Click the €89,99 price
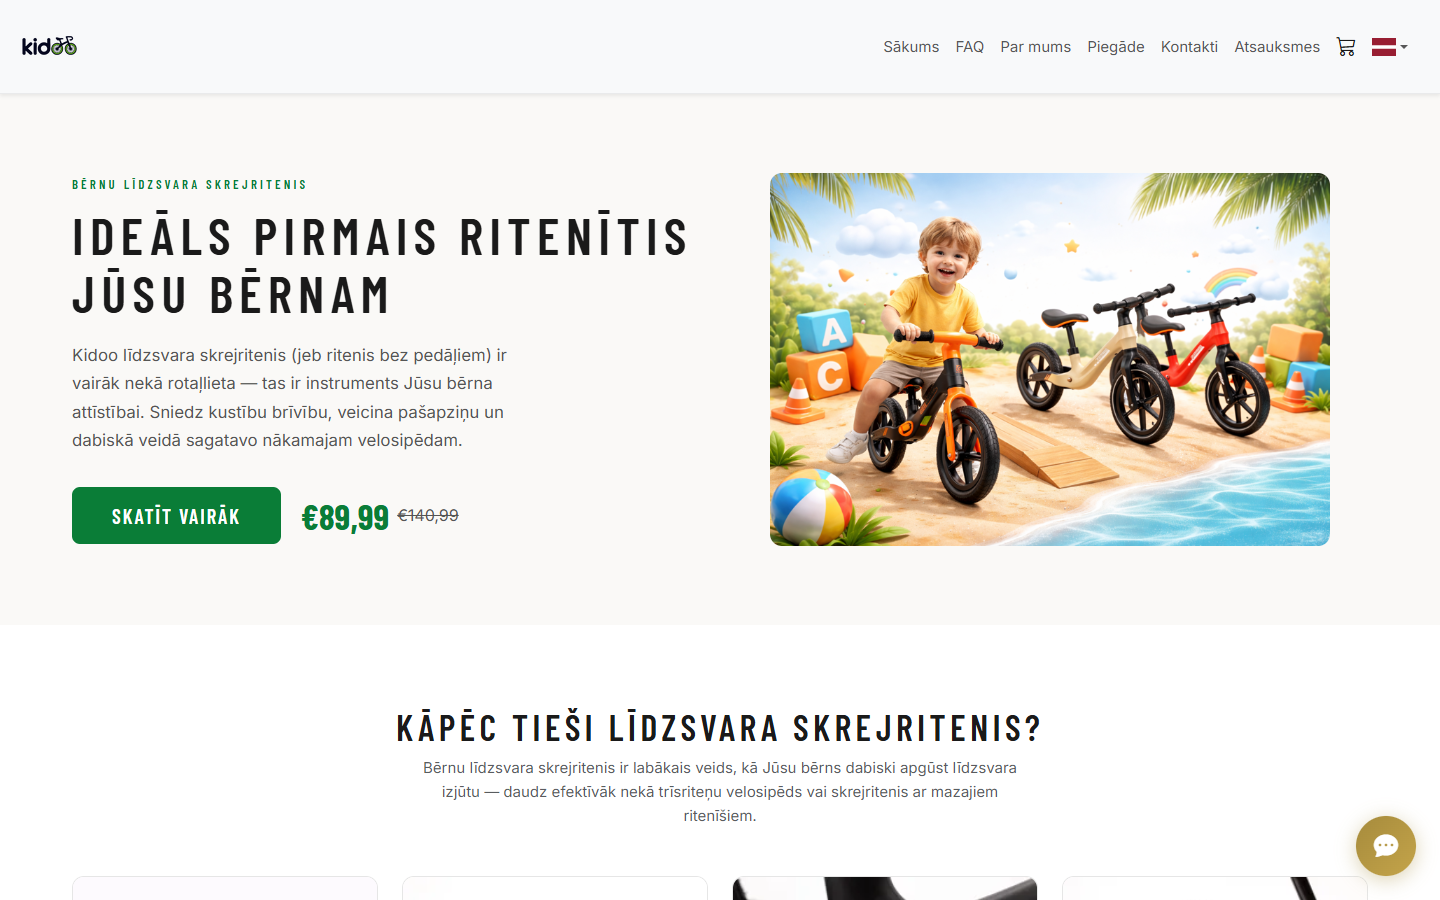 (x=345, y=517)
